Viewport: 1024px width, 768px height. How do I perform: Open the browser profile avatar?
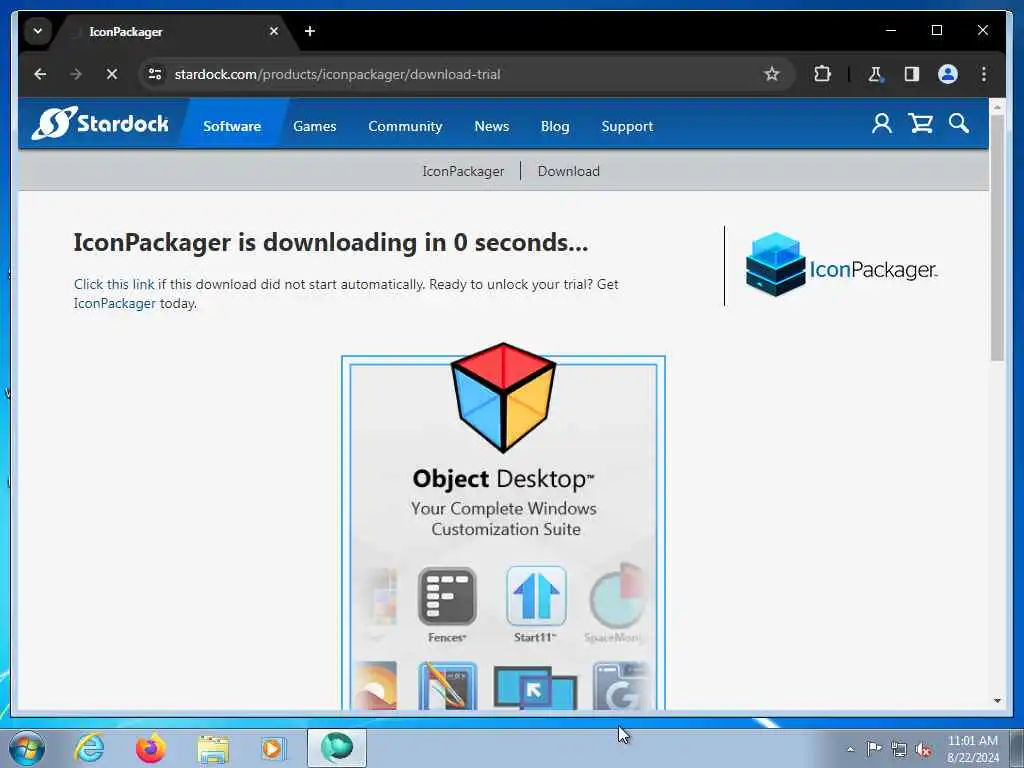coord(948,74)
